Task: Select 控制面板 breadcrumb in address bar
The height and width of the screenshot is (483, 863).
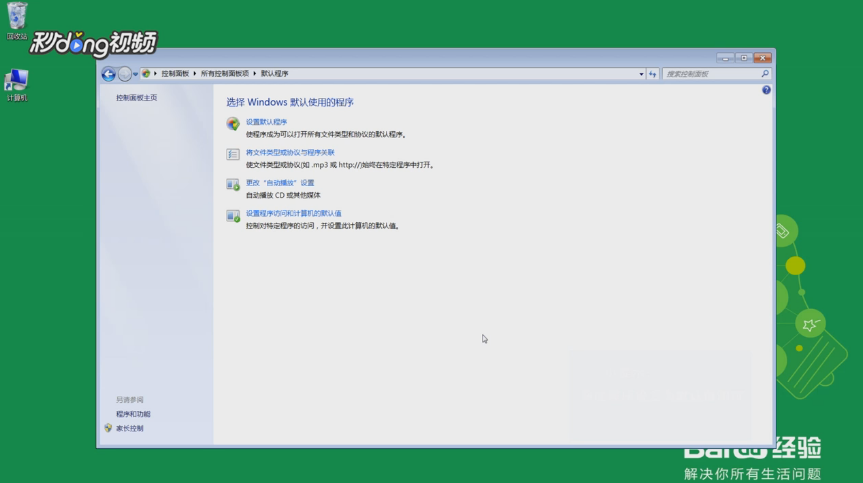Action: (175, 74)
